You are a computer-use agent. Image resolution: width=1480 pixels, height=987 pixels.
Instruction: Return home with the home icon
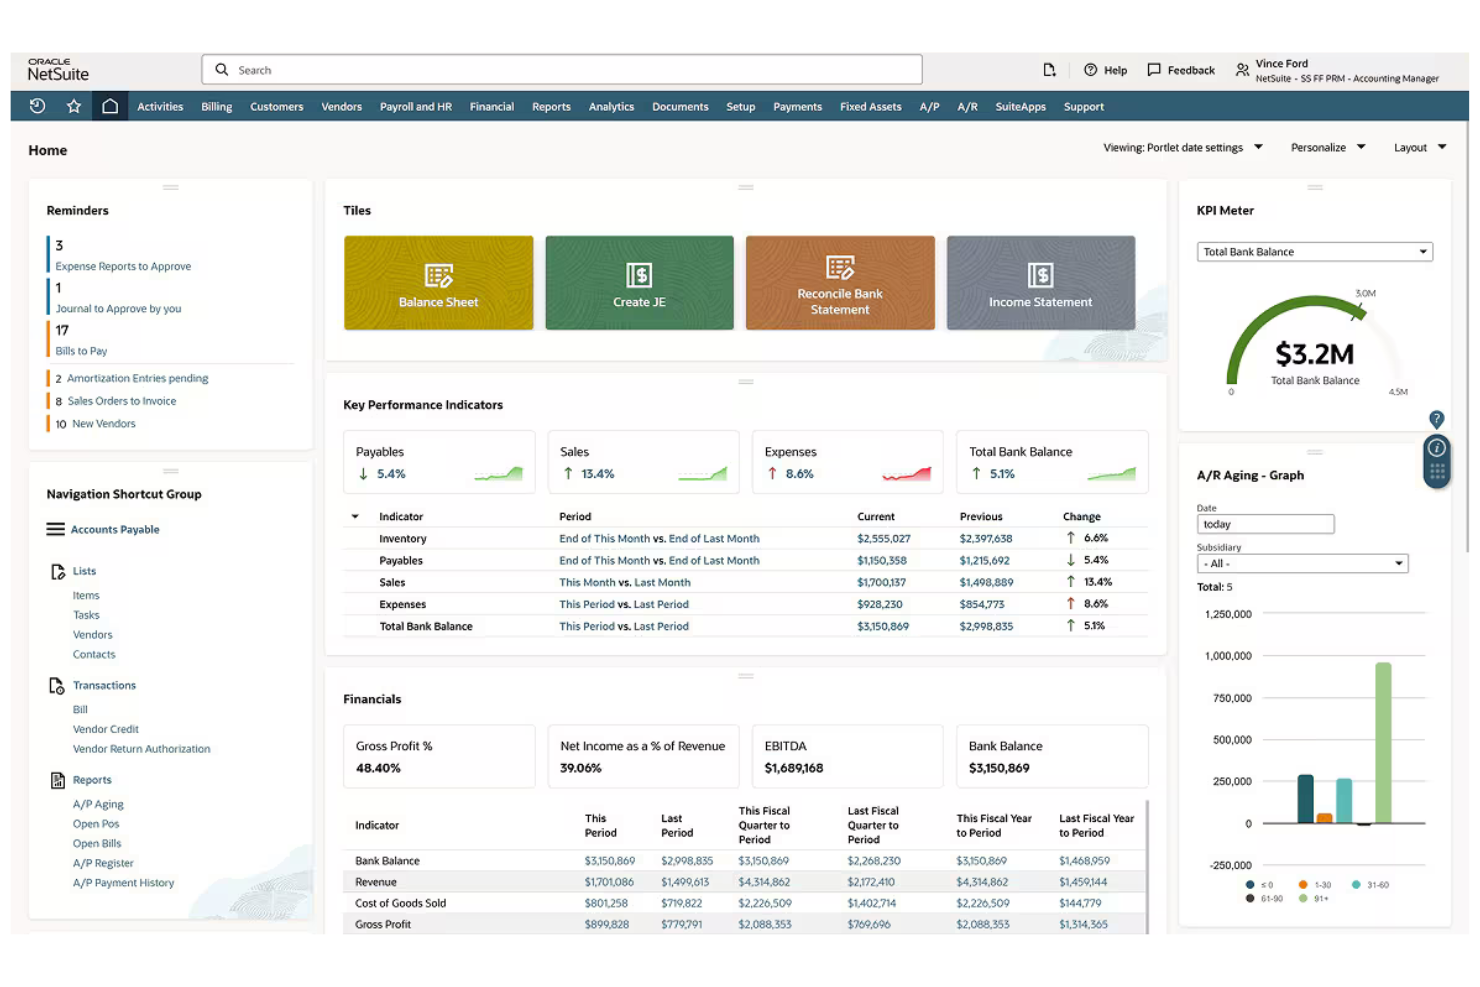[110, 106]
